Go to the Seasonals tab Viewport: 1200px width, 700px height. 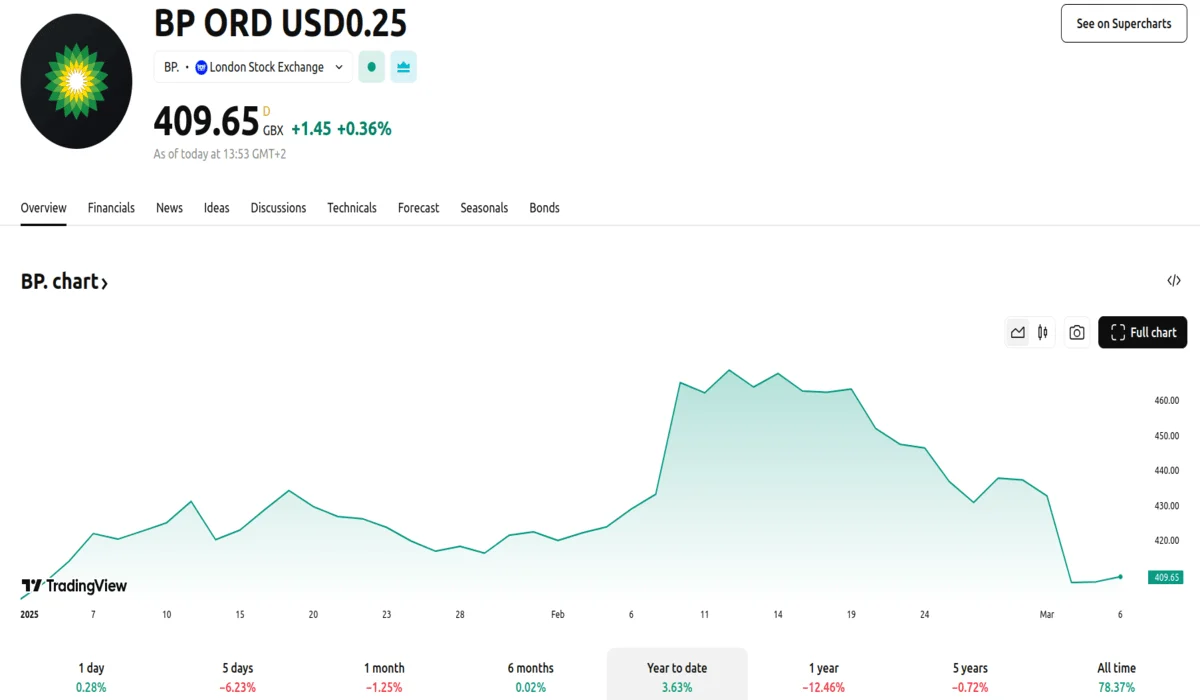(x=484, y=208)
